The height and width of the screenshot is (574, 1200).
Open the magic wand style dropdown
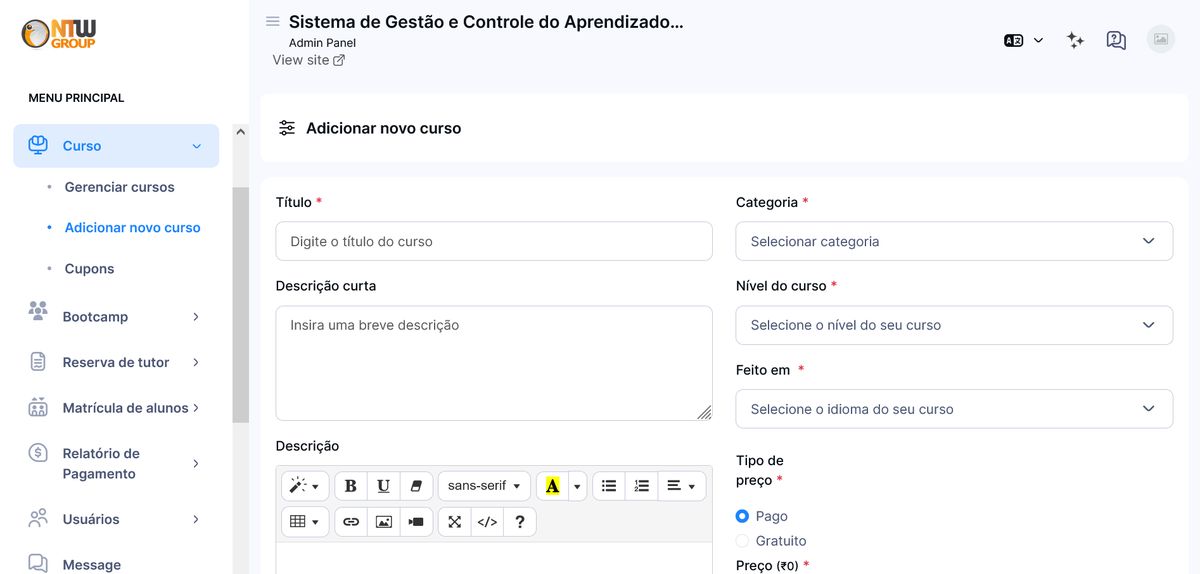(305, 486)
